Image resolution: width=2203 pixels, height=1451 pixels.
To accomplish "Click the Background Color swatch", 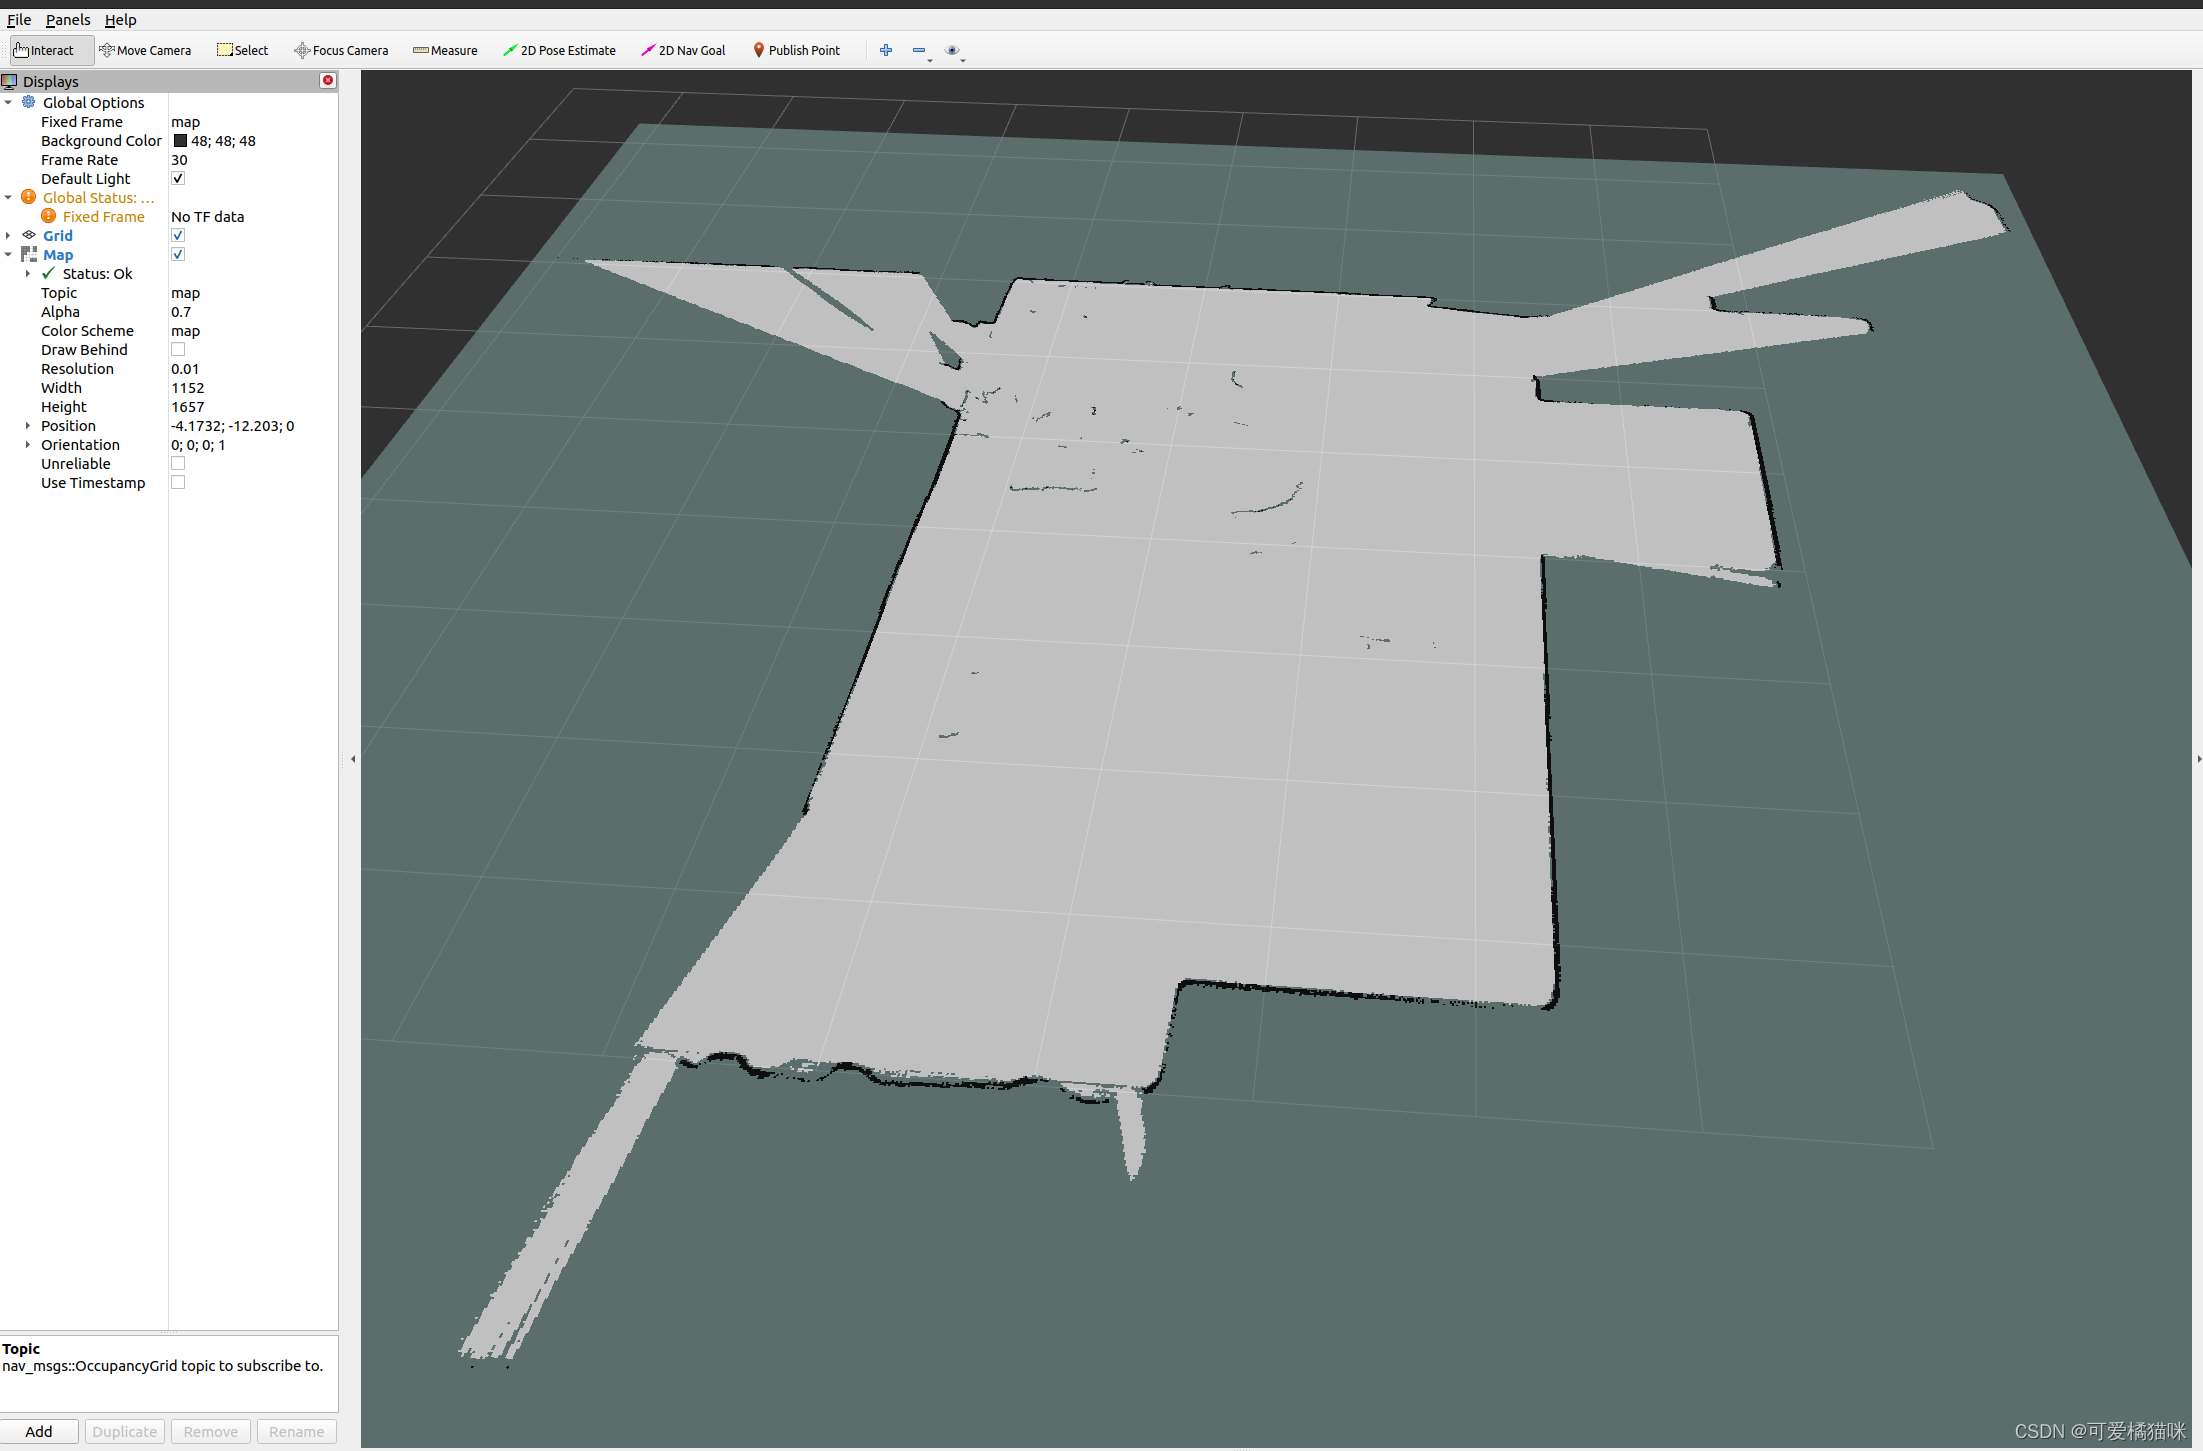I will [180, 141].
